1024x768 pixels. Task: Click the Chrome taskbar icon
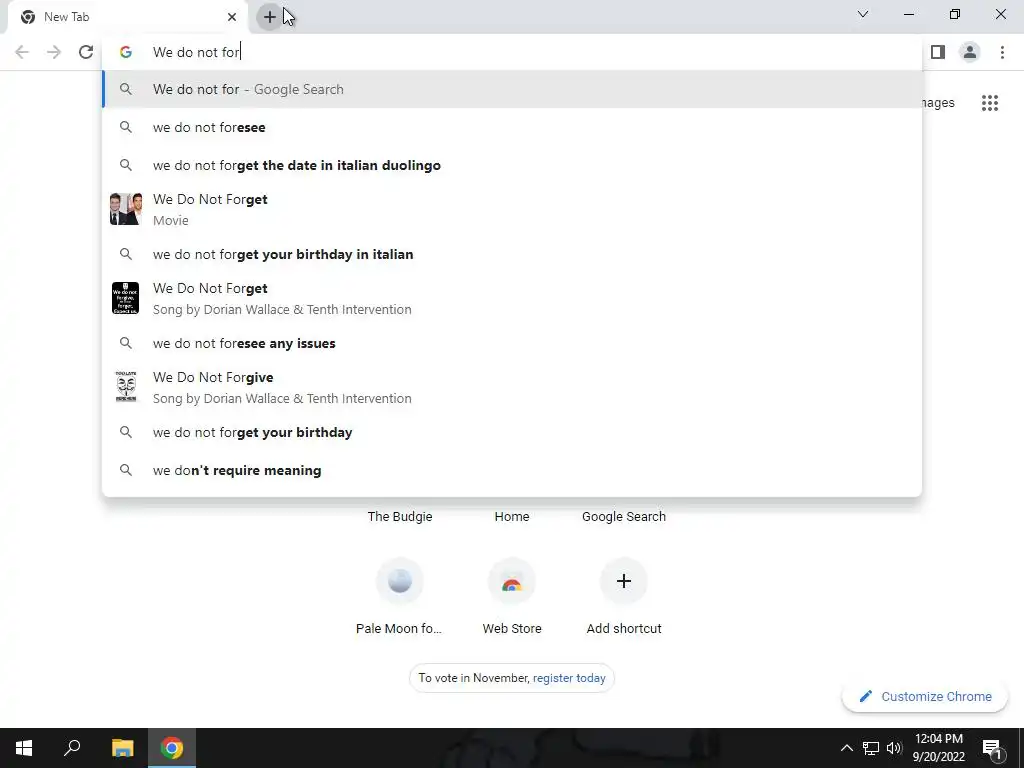[172, 748]
